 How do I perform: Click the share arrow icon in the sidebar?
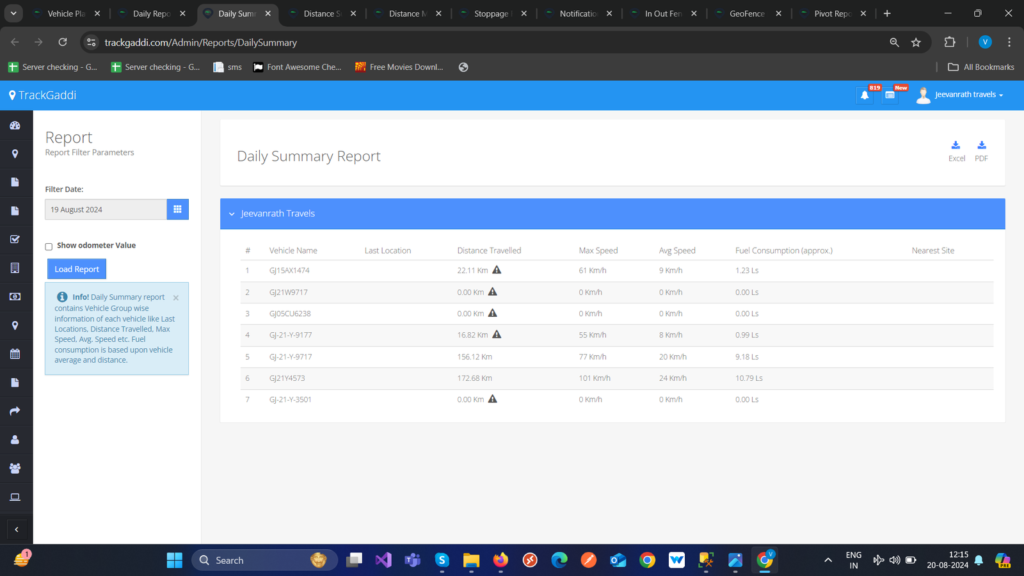[x=15, y=411]
